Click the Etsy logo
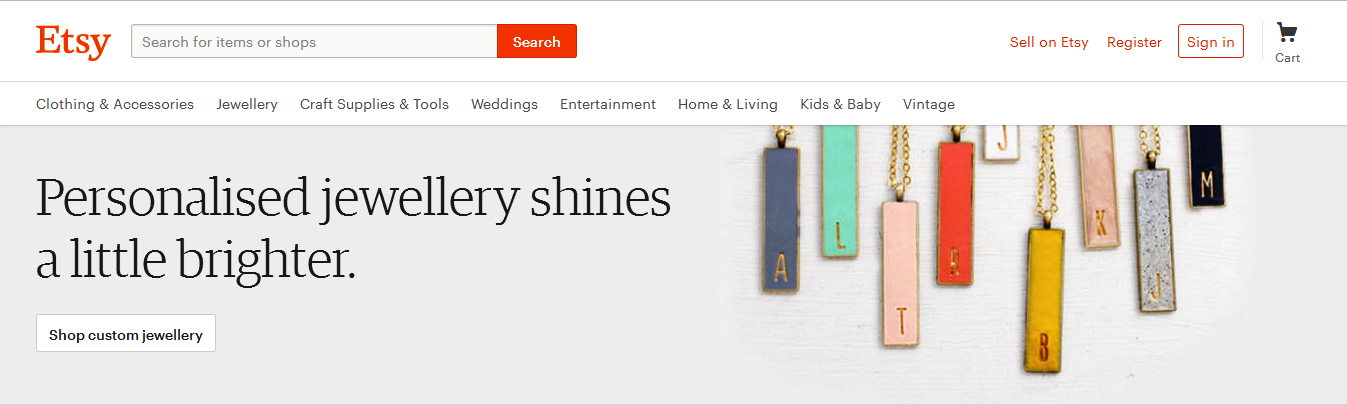Image resolution: width=1347 pixels, height=405 pixels. click(73, 42)
